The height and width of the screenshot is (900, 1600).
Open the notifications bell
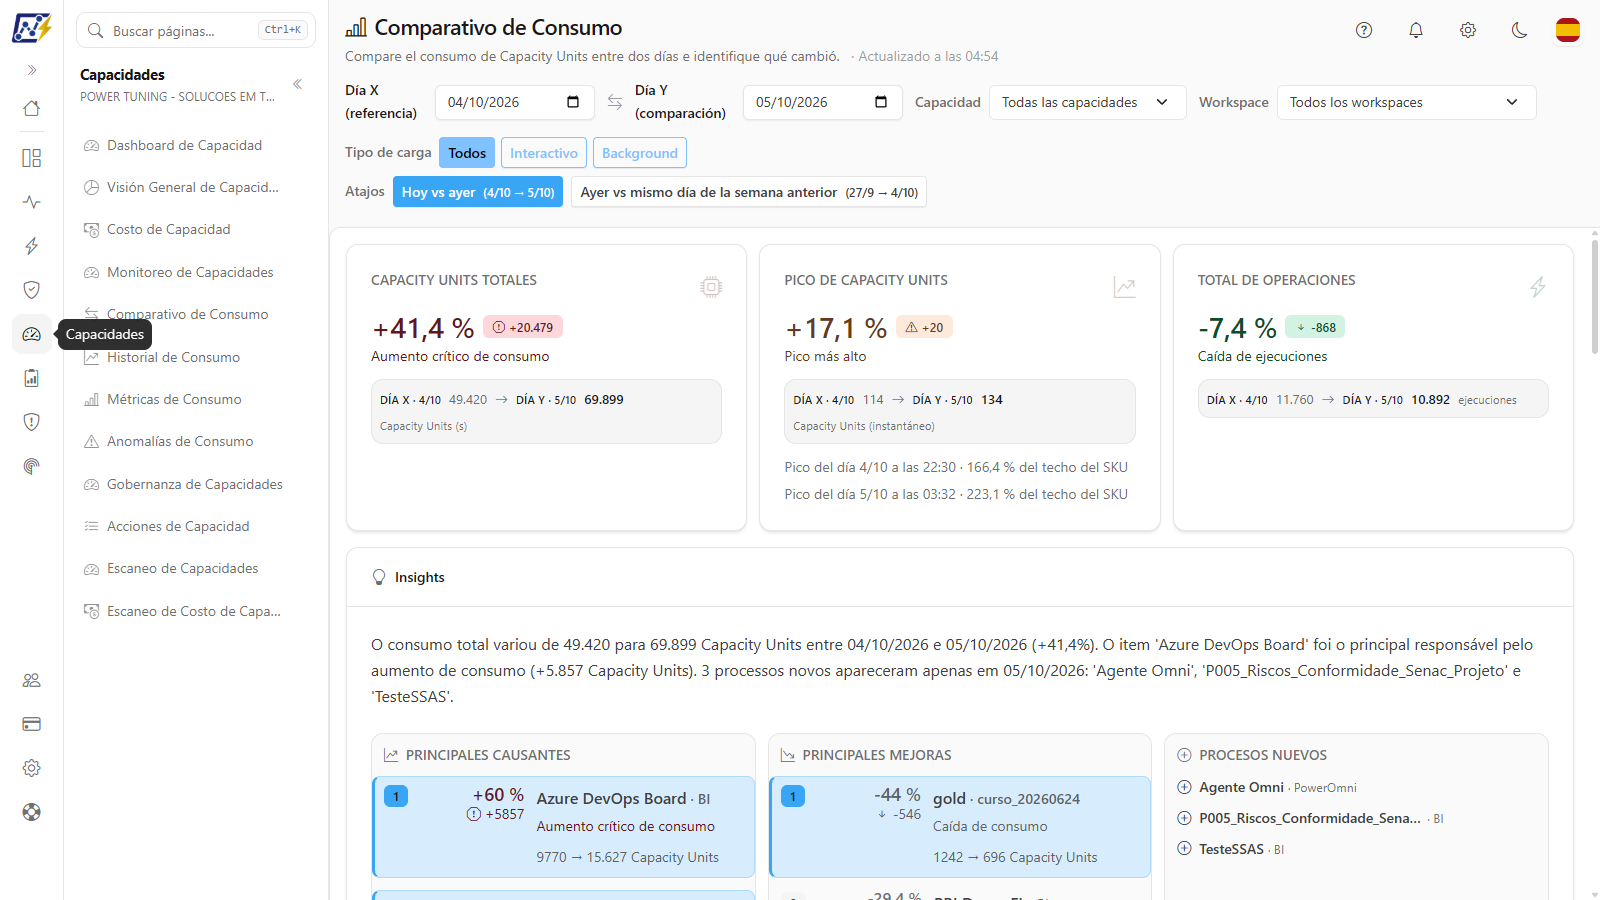1416,30
